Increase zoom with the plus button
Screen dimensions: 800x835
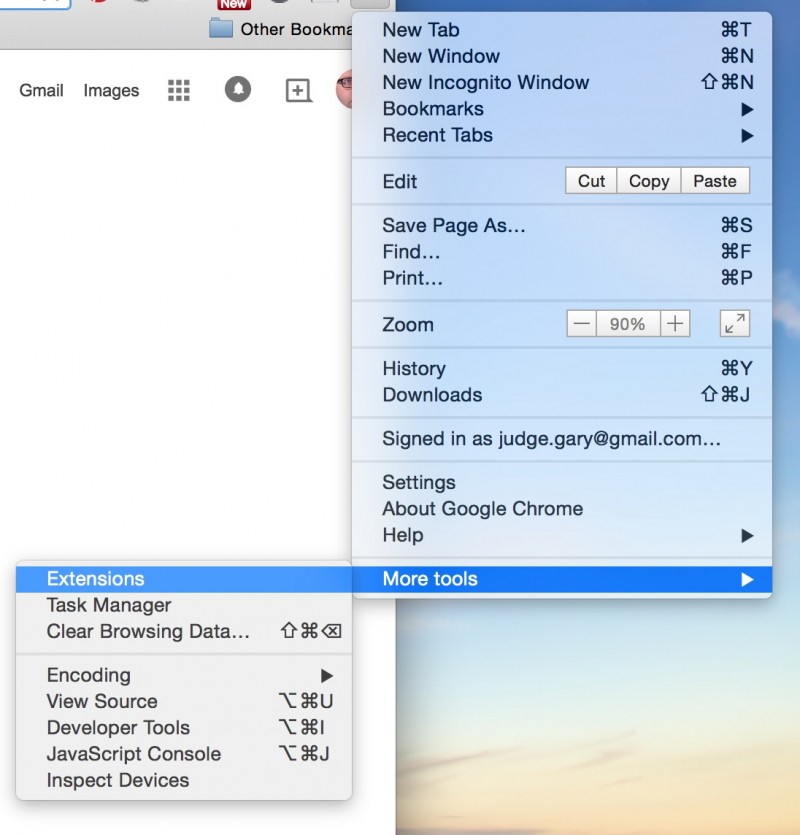click(675, 323)
